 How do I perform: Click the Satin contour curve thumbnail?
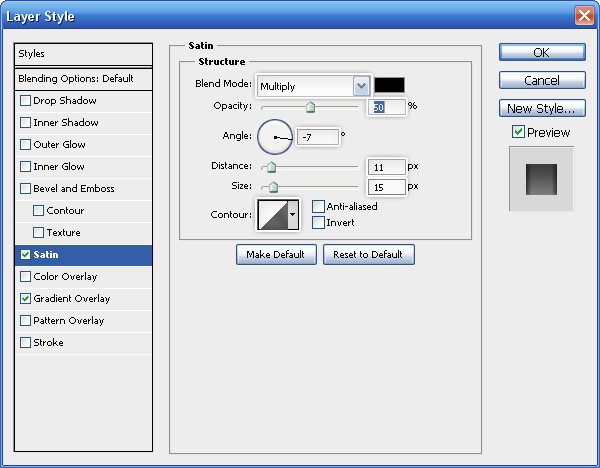point(272,213)
